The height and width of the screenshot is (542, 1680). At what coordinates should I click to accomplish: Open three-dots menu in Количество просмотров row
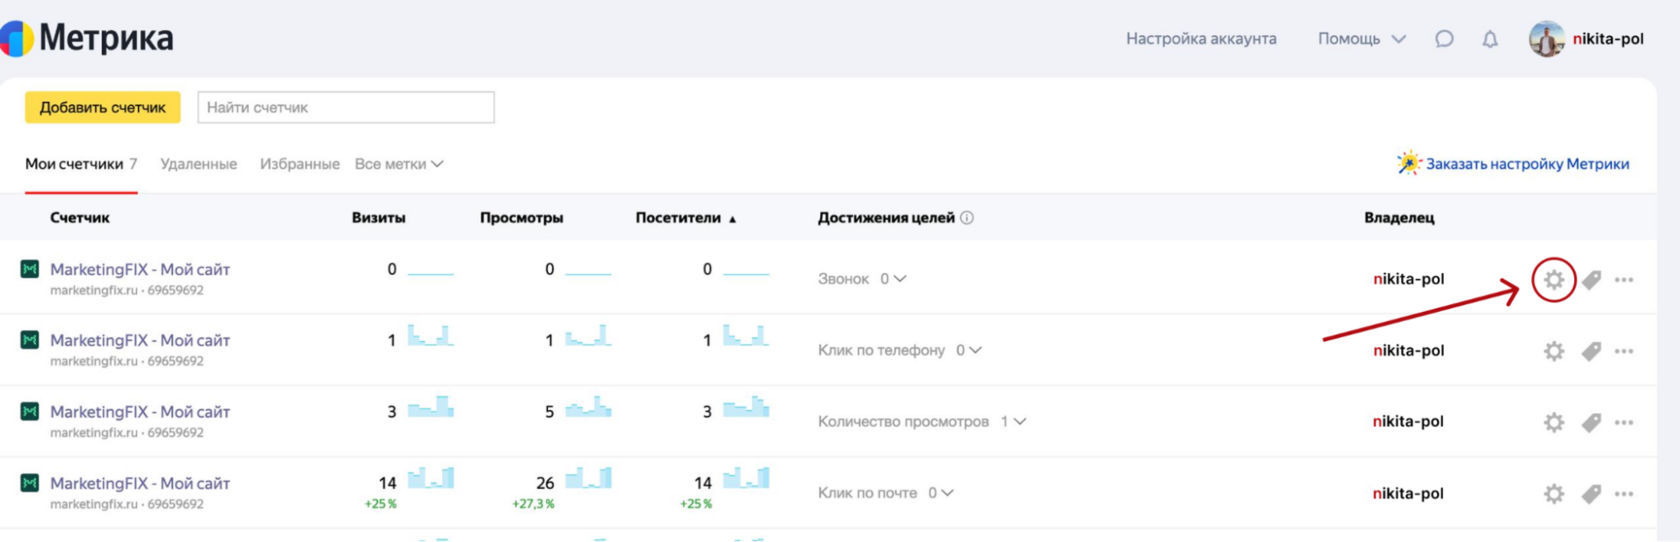click(1624, 422)
